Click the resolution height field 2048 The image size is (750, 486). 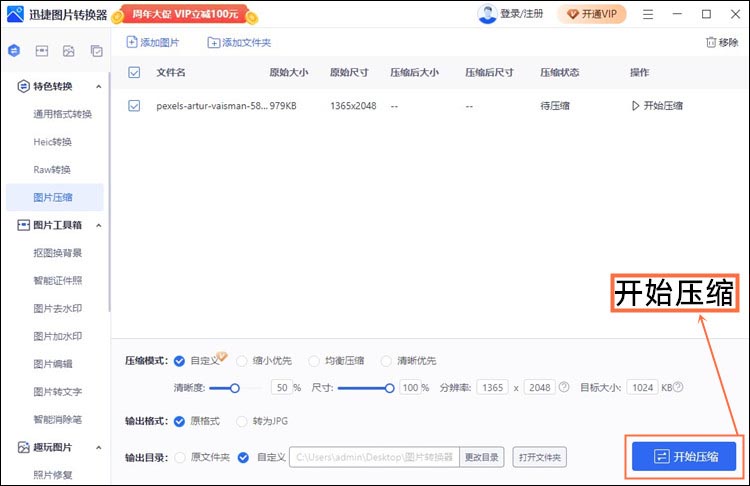pyautogui.click(x=540, y=387)
